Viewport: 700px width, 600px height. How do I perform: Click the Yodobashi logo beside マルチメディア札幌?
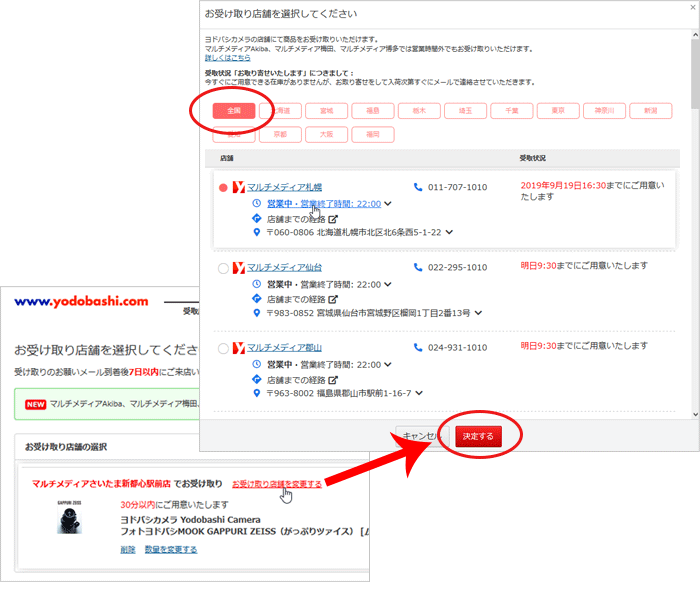239,187
